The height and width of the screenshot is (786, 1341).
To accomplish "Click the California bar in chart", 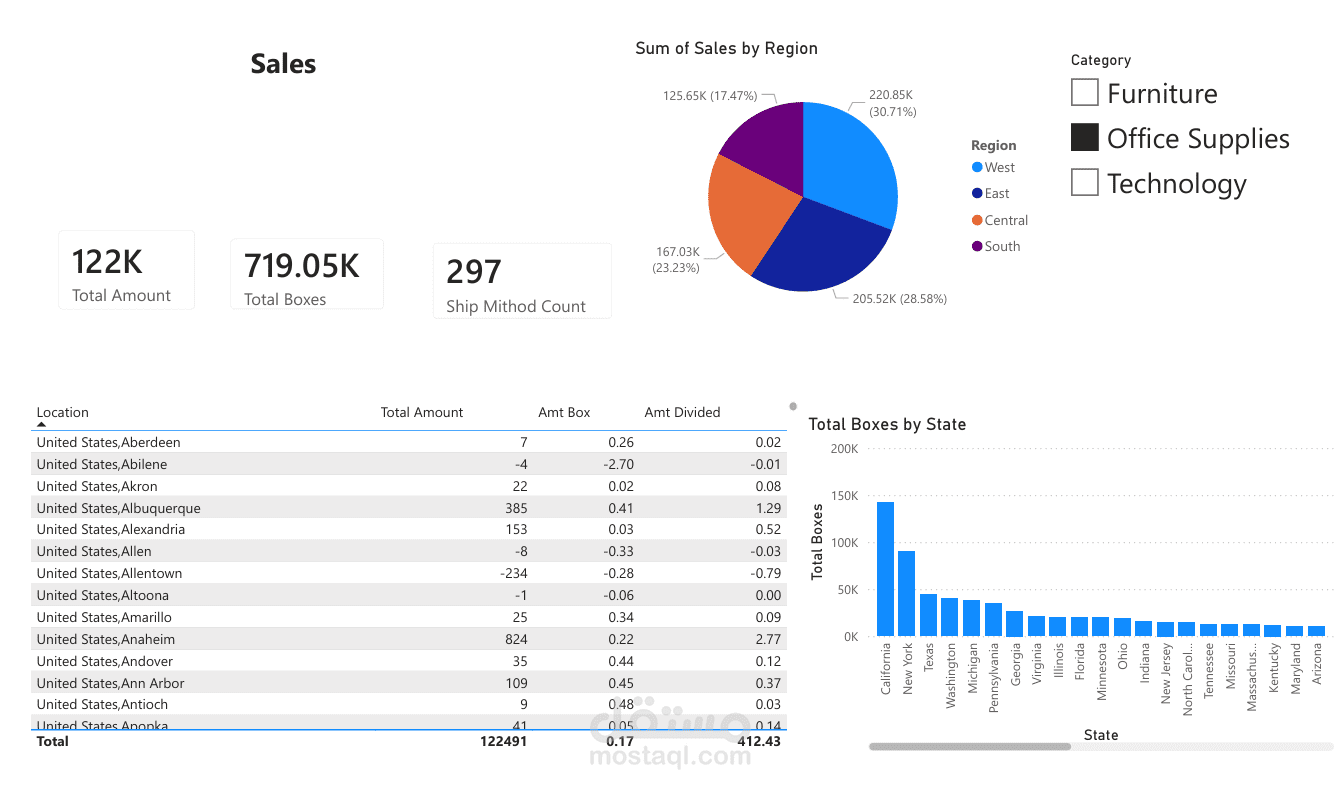I will pos(885,568).
